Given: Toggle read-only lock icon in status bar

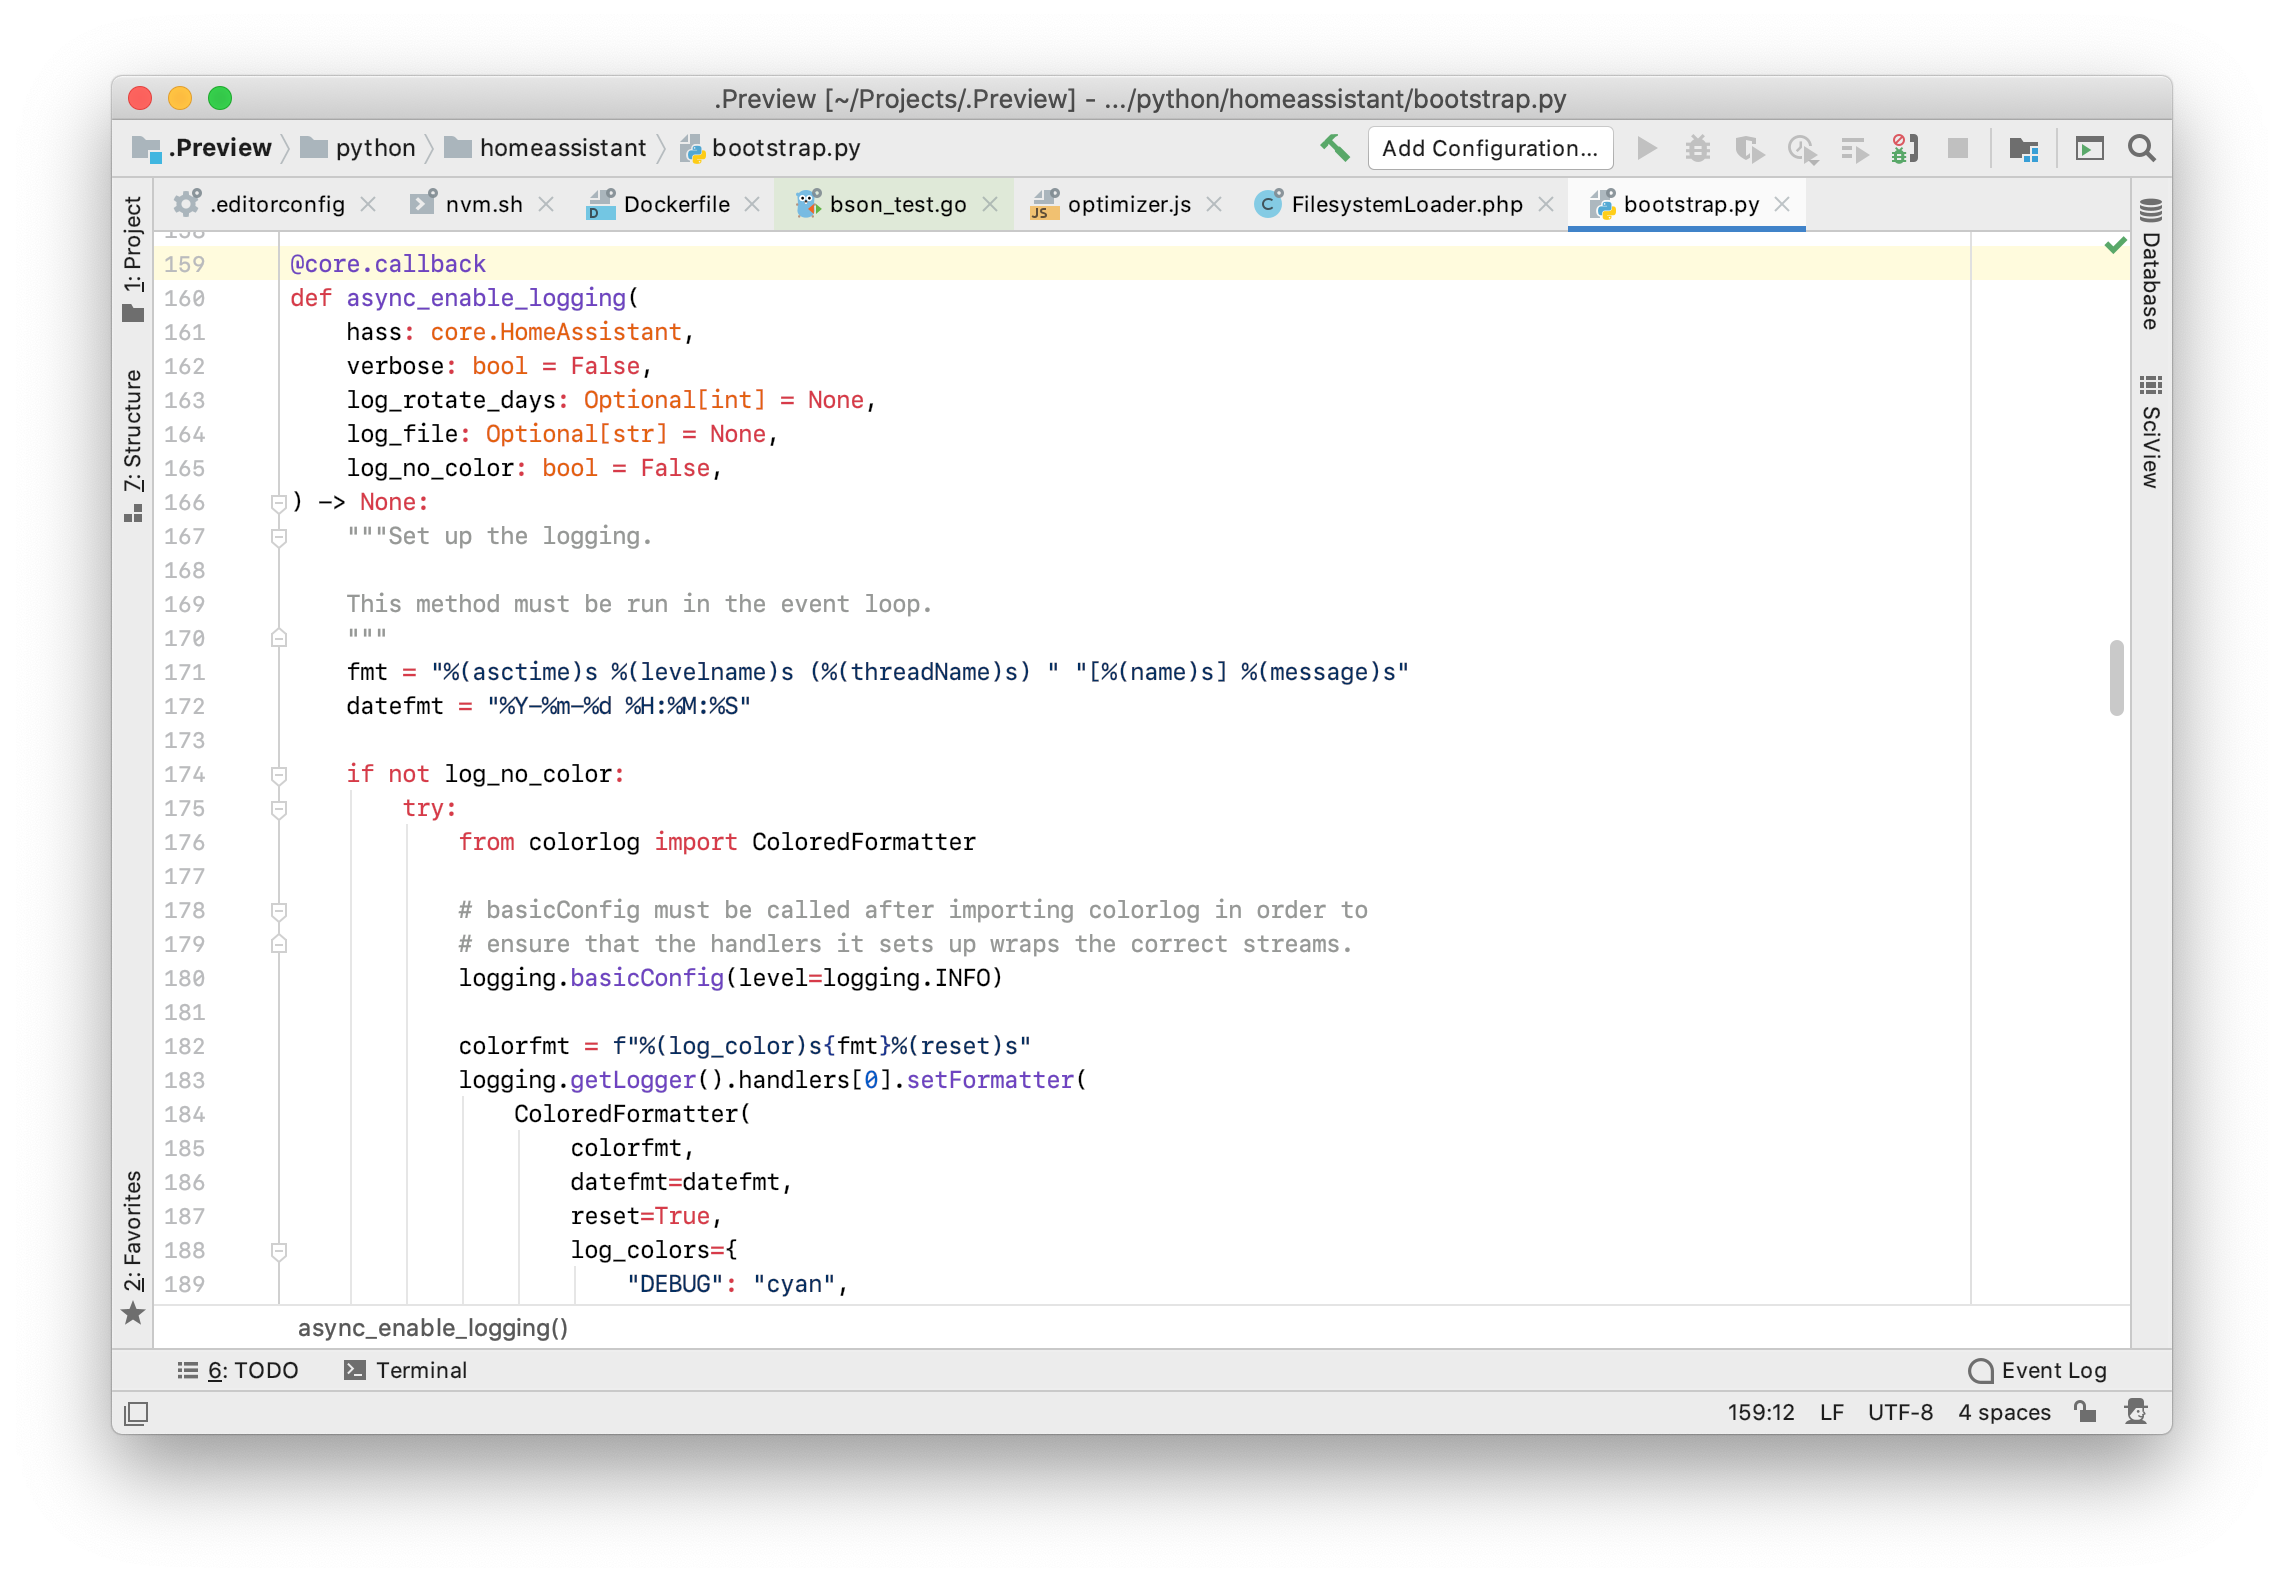Looking at the screenshot, I should pos(2085,1412).
